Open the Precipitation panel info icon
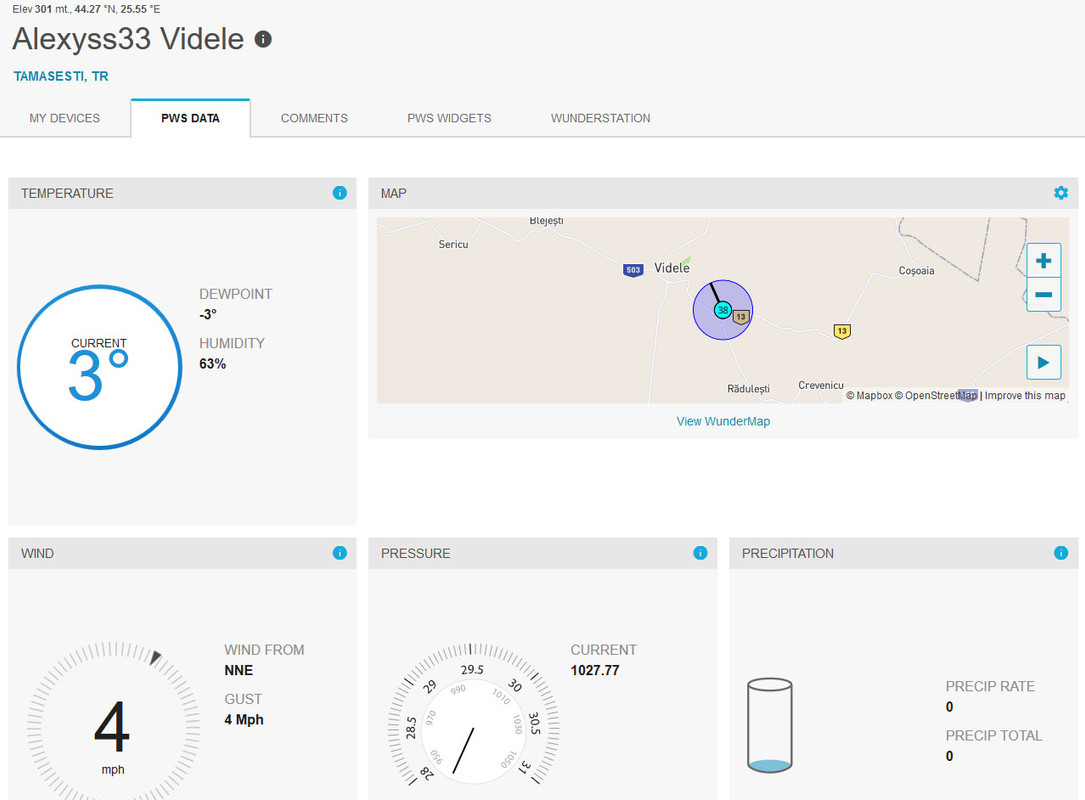This screenshot has height=800, width=1085. pyautogui.click(x=1061, y=553)
